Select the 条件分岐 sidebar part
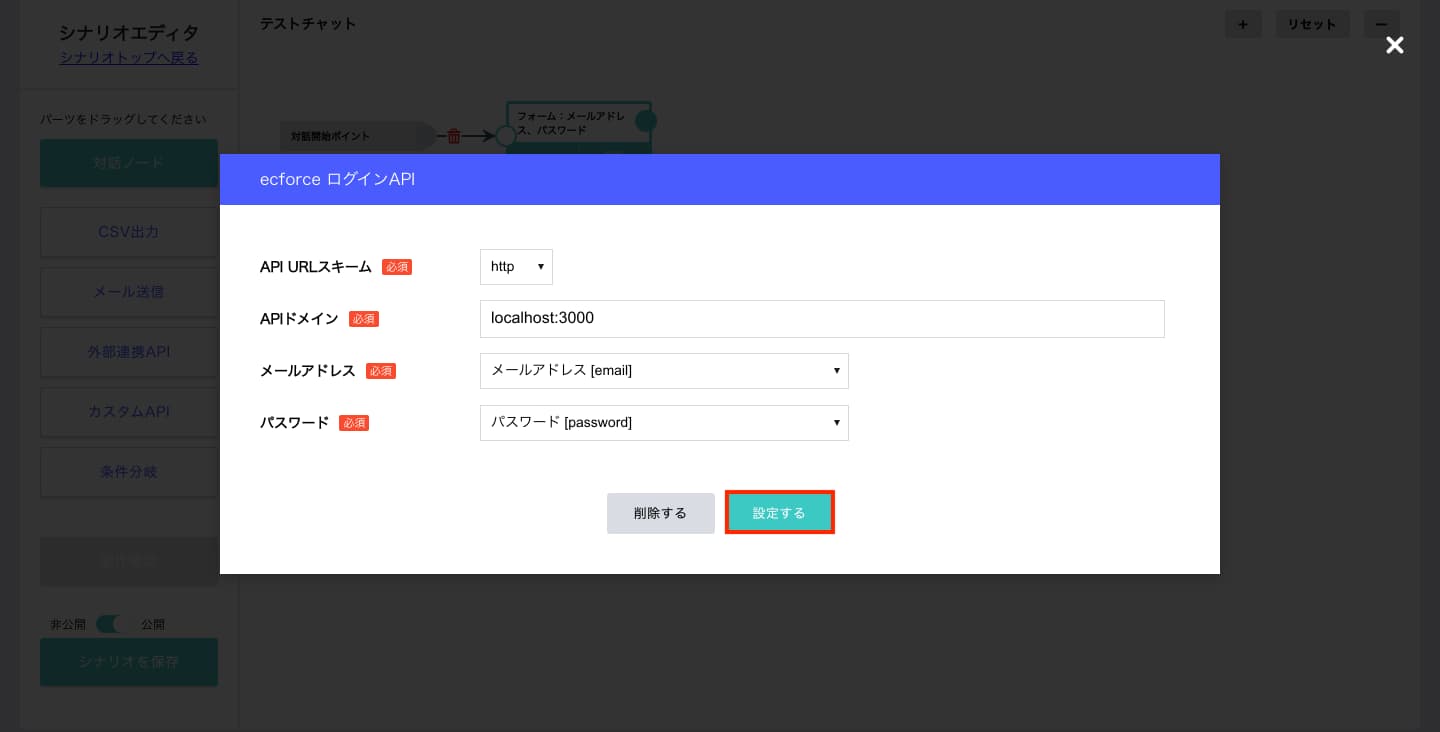This screenshot has height=732, width=1440. click(129, 472)
